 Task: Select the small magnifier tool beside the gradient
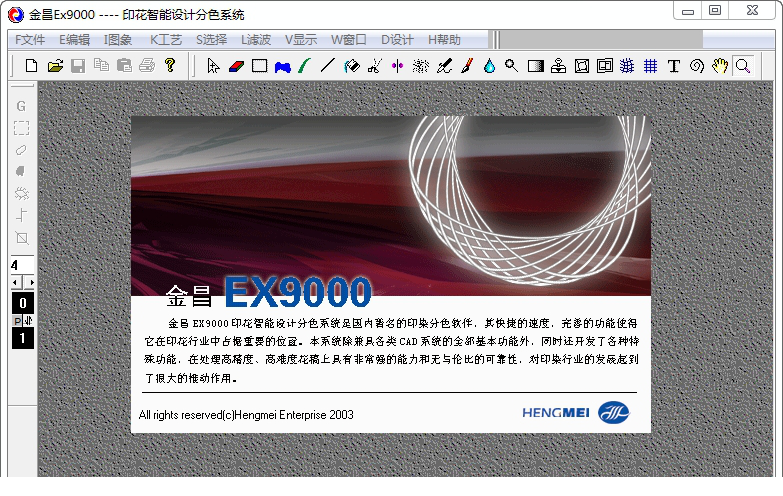coord(511,65)
